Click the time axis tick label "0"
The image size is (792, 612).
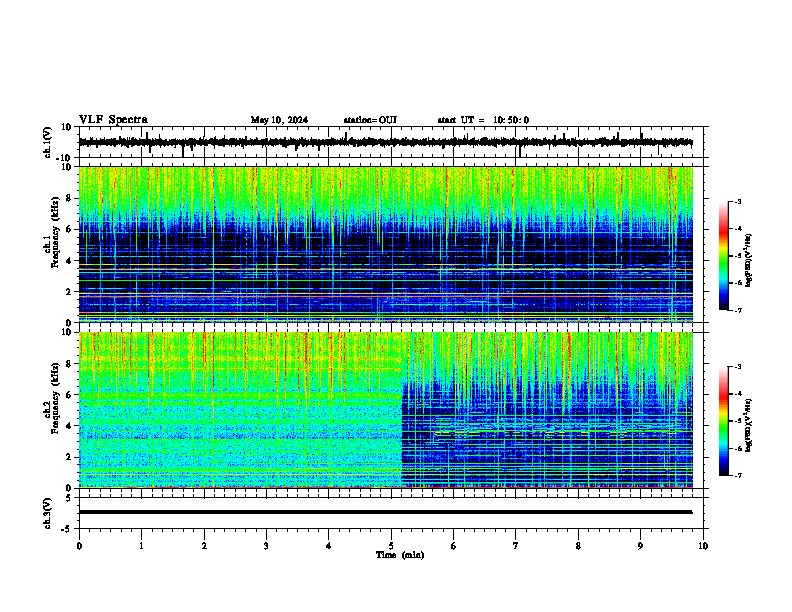tap(79, 546)
